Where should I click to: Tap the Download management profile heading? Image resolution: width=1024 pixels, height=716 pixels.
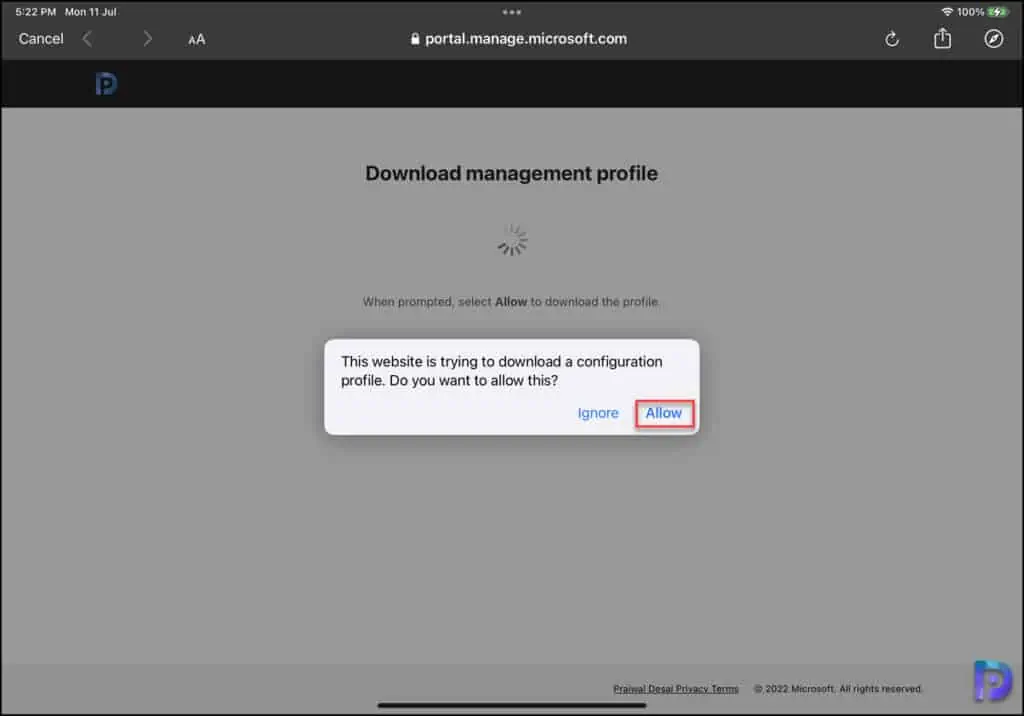pyautogui.click(x=511, y=173)
